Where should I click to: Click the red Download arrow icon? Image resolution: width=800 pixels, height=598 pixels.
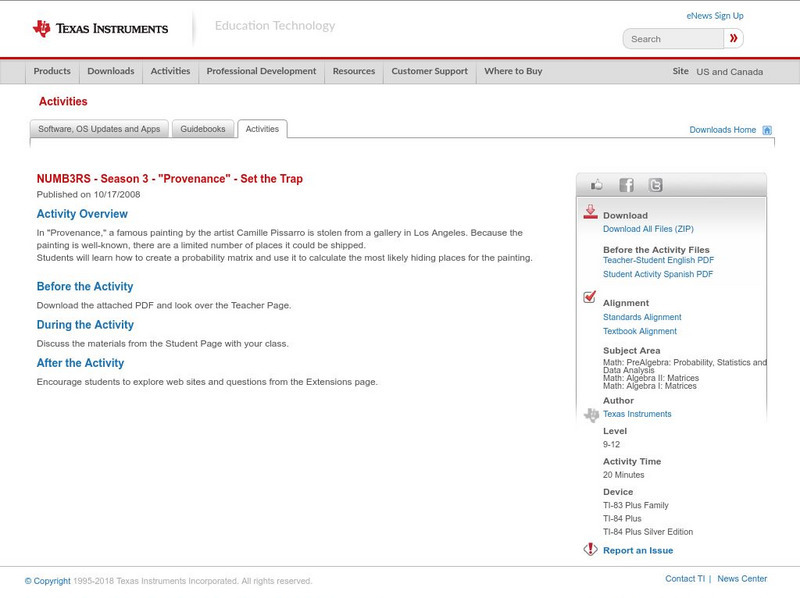pyautogui.click(x=590, y=212)
